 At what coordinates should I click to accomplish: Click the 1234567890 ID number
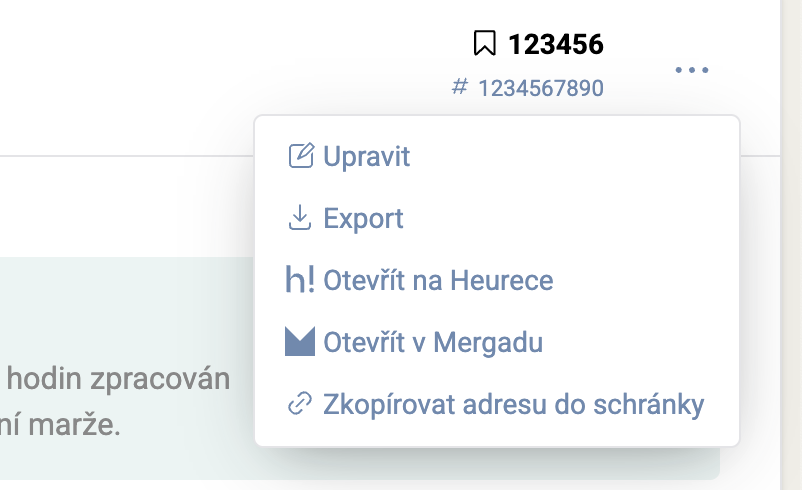click(541, 88)
